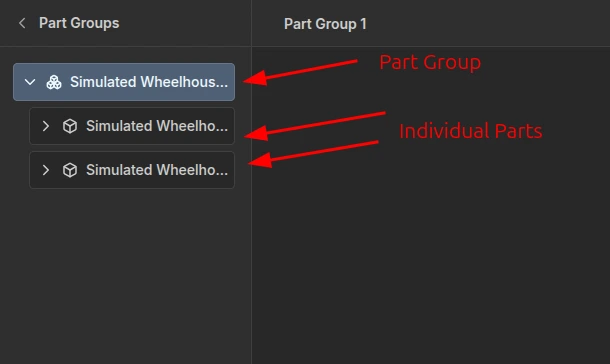Image resolution: width=610 pixels, height=364 pixels.
Task: Click the red arrow pointing at the first part
Action: click(x=315, y=126)
